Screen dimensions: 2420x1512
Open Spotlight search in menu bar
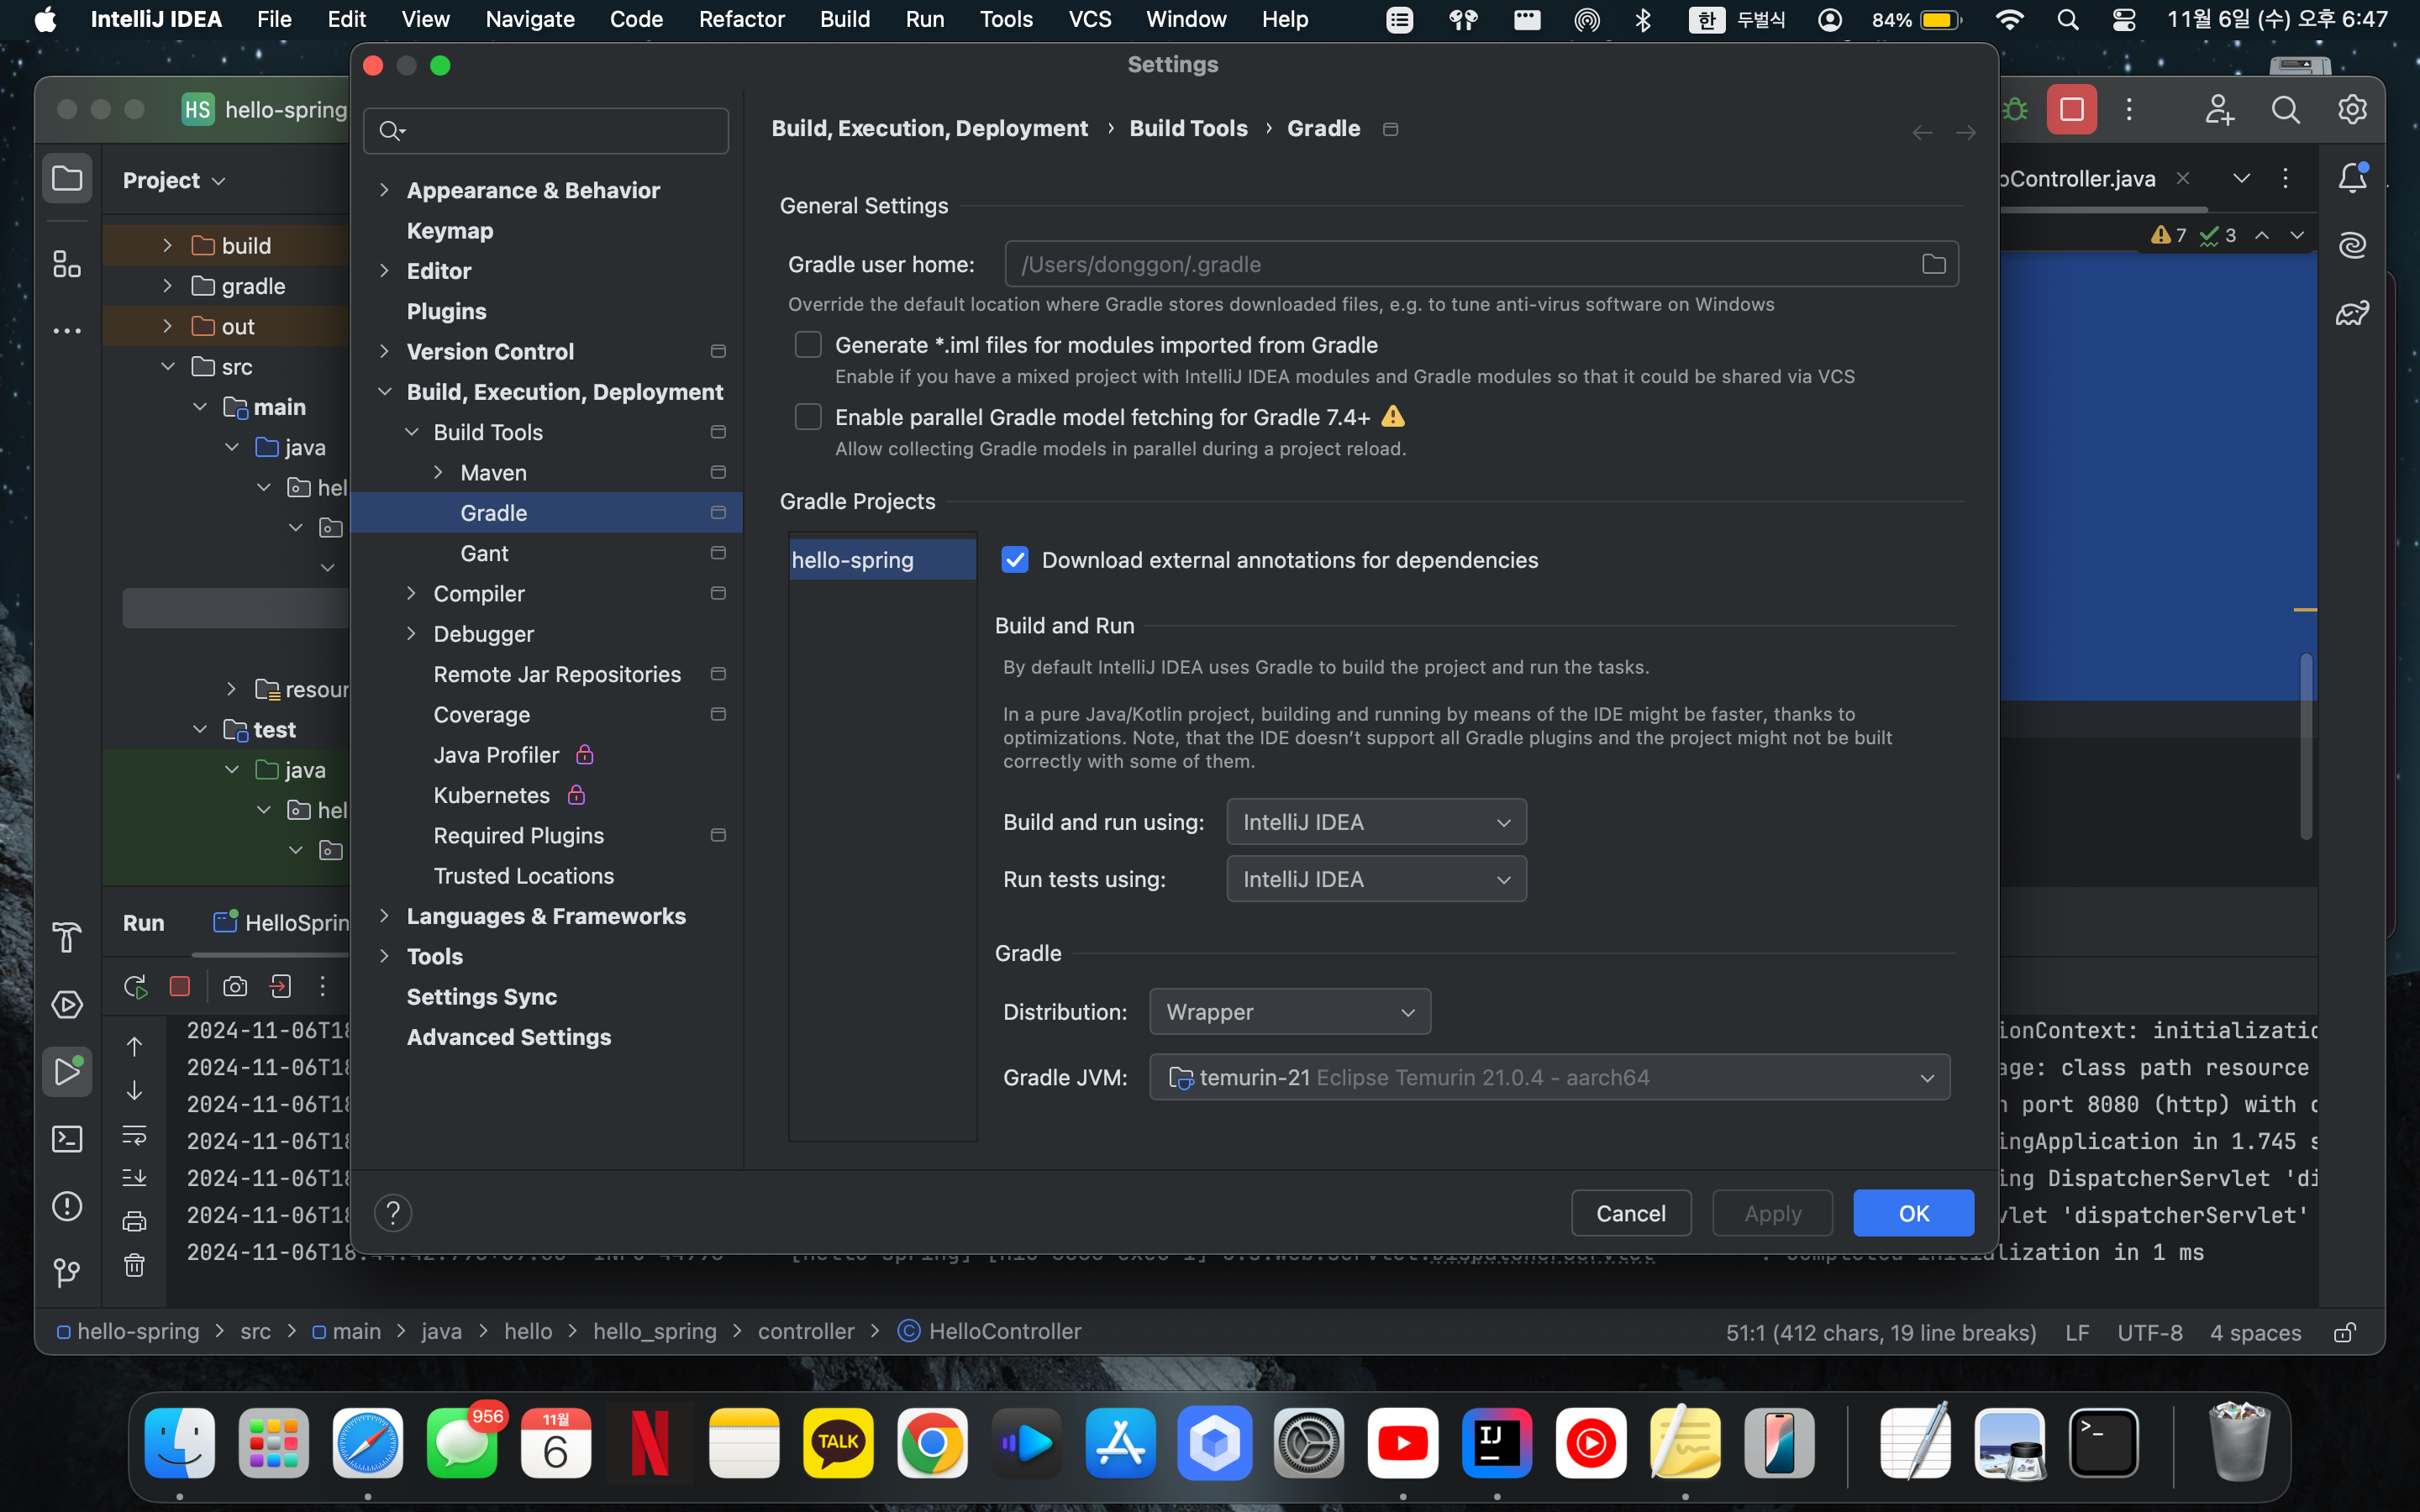pos(2067,19)
